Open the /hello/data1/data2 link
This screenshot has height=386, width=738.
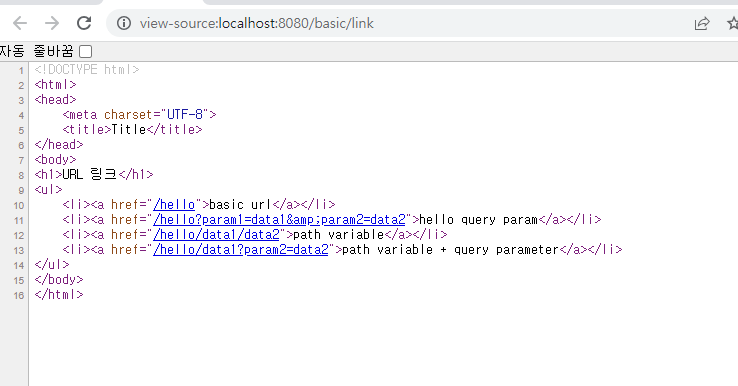(x=216, y=235)
